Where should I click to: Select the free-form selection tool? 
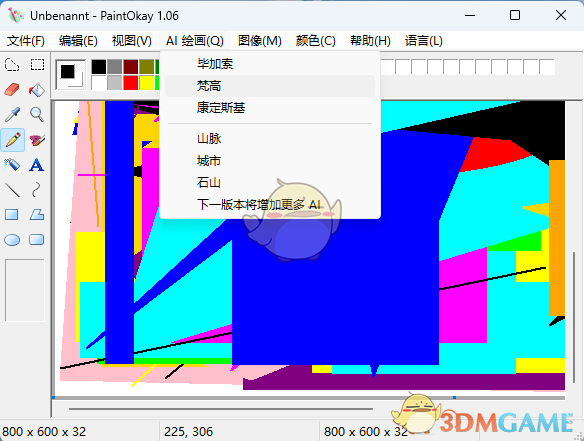pyautogui.click(x=12, y=65)
